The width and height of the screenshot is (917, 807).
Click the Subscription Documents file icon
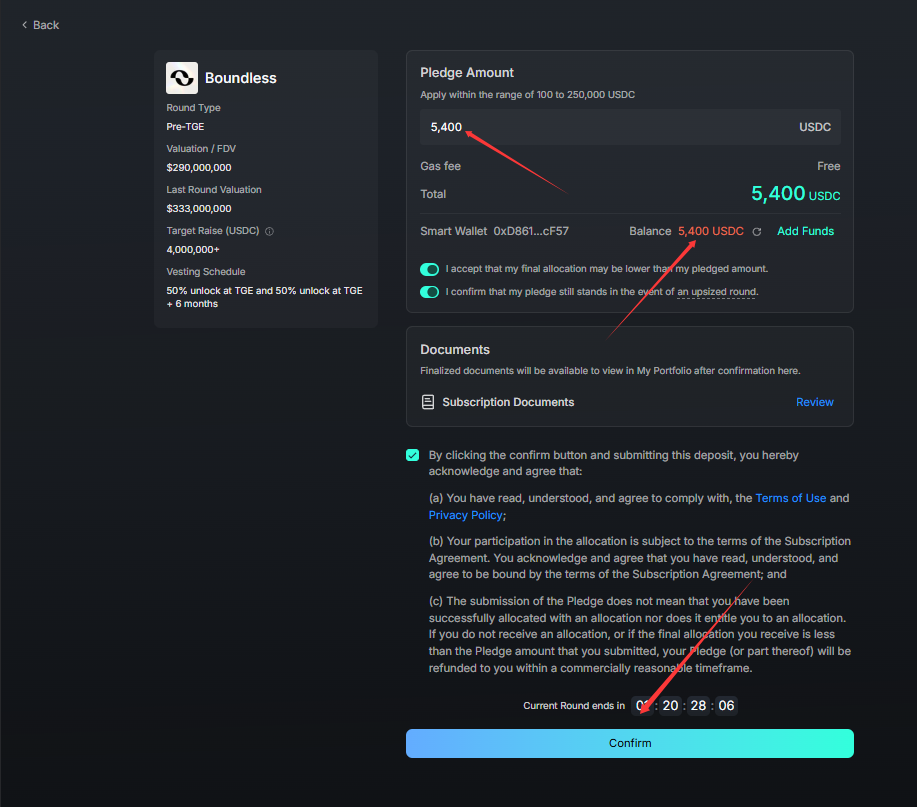click(x=428, y=402)
